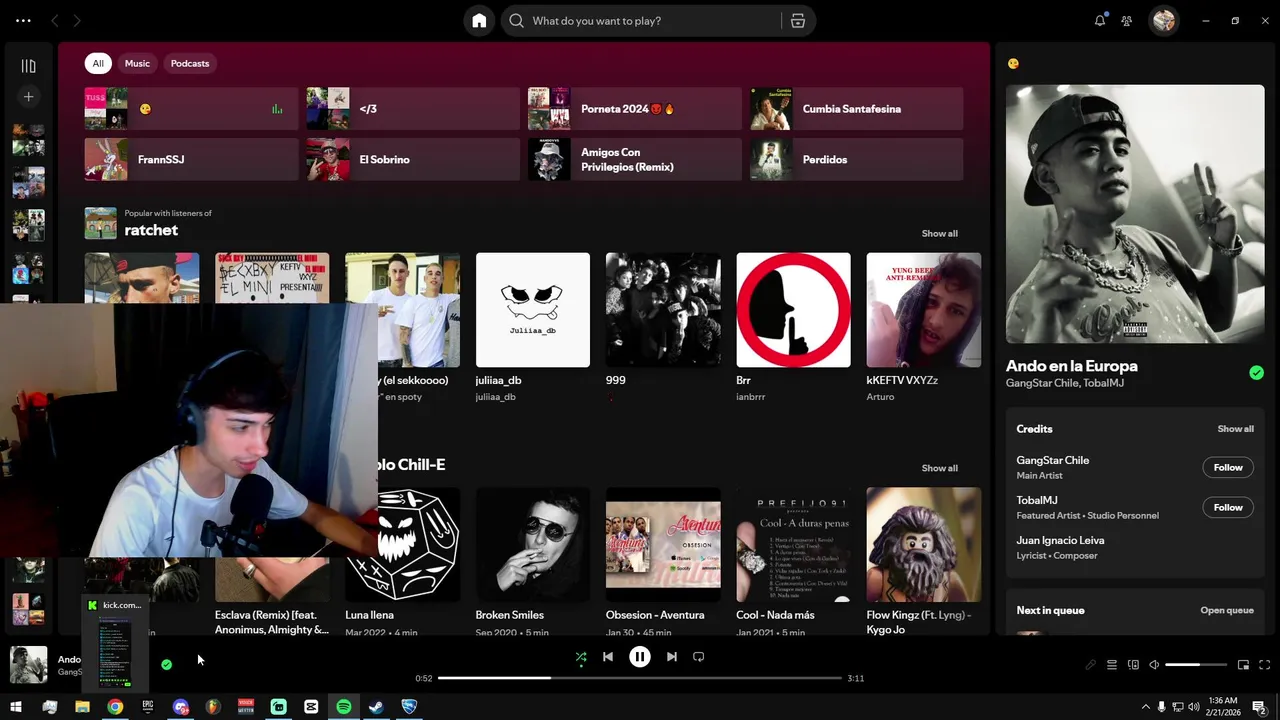Open the ratchet artist link
The image size is (1280, 720).
click(151, 230)
